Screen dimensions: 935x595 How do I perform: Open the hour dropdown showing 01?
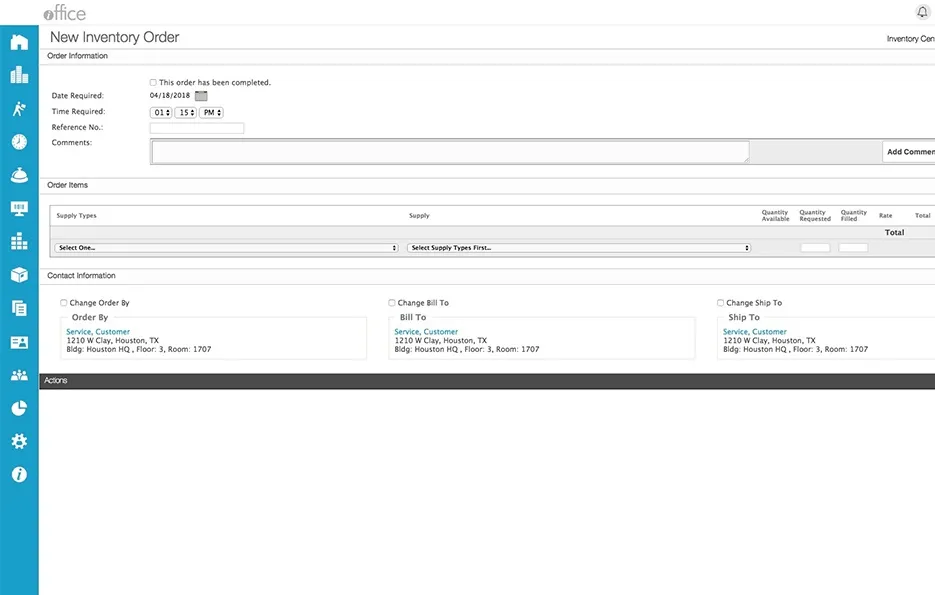(x=161, y=113)
